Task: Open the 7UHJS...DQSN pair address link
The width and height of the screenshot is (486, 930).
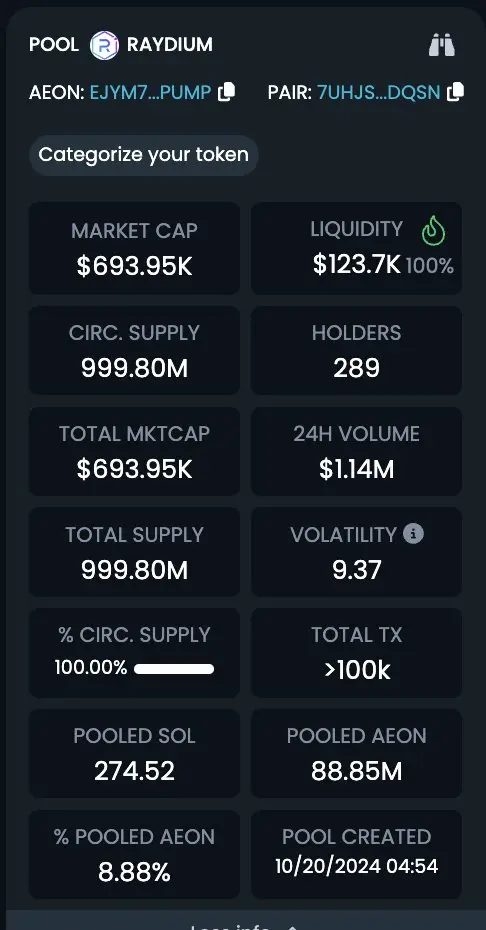Action: 379,93
